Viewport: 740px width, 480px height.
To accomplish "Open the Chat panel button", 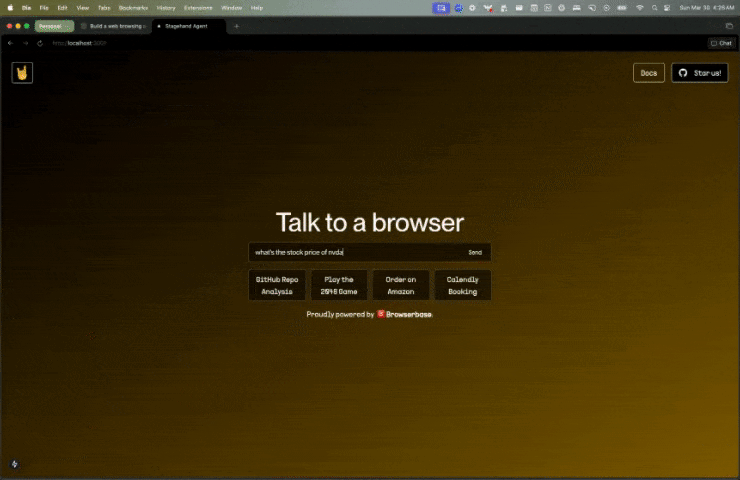I will coord(721,43).
